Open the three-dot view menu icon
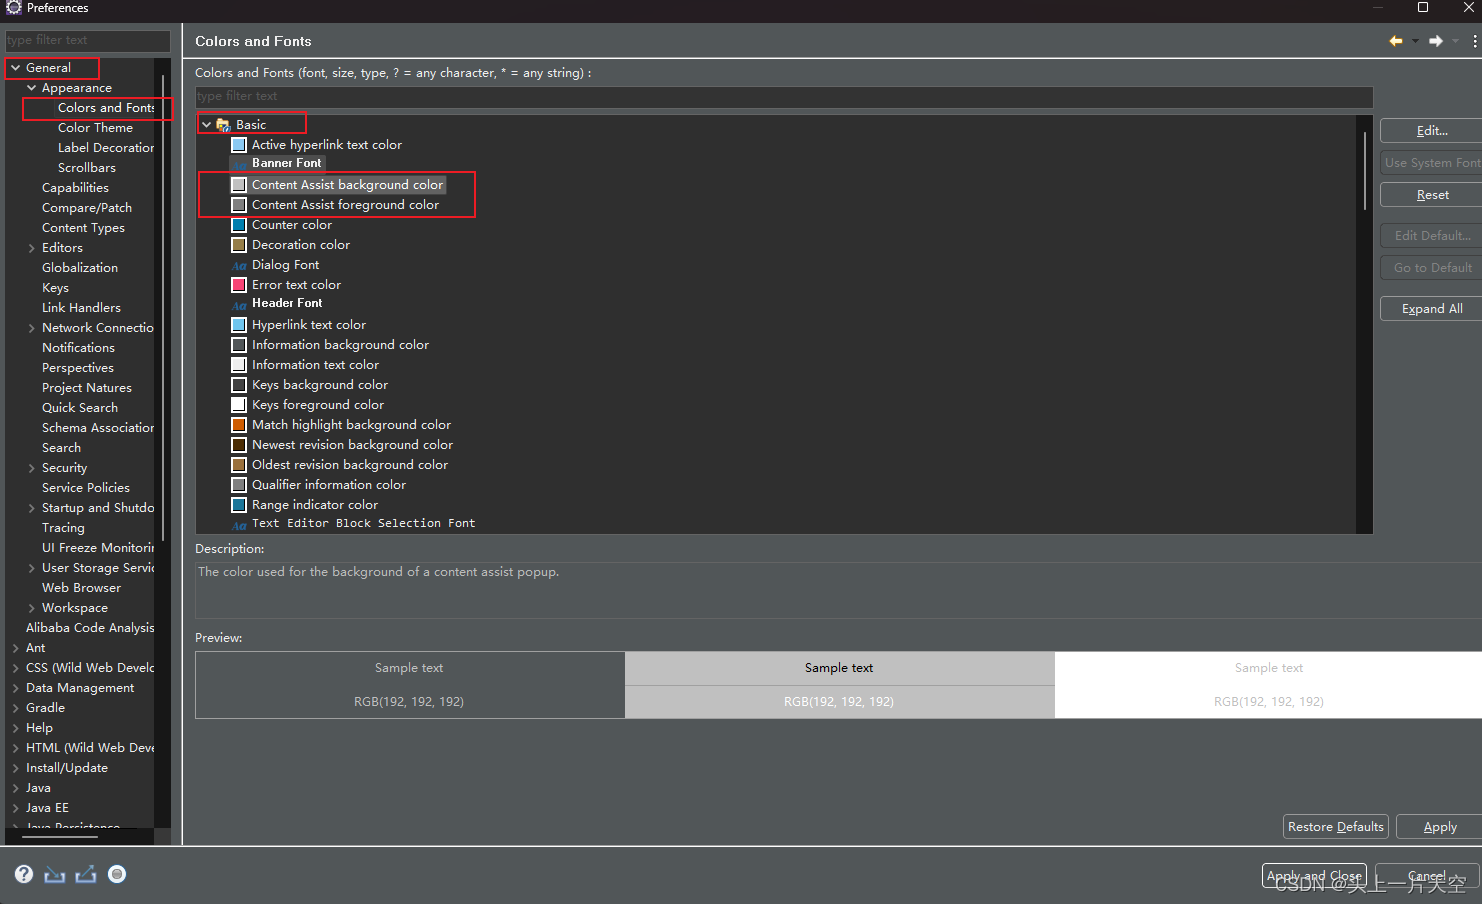Image resolution: width=1482 pixels, height=904 pixels. pyautogui.click(x=1475, y=41)
